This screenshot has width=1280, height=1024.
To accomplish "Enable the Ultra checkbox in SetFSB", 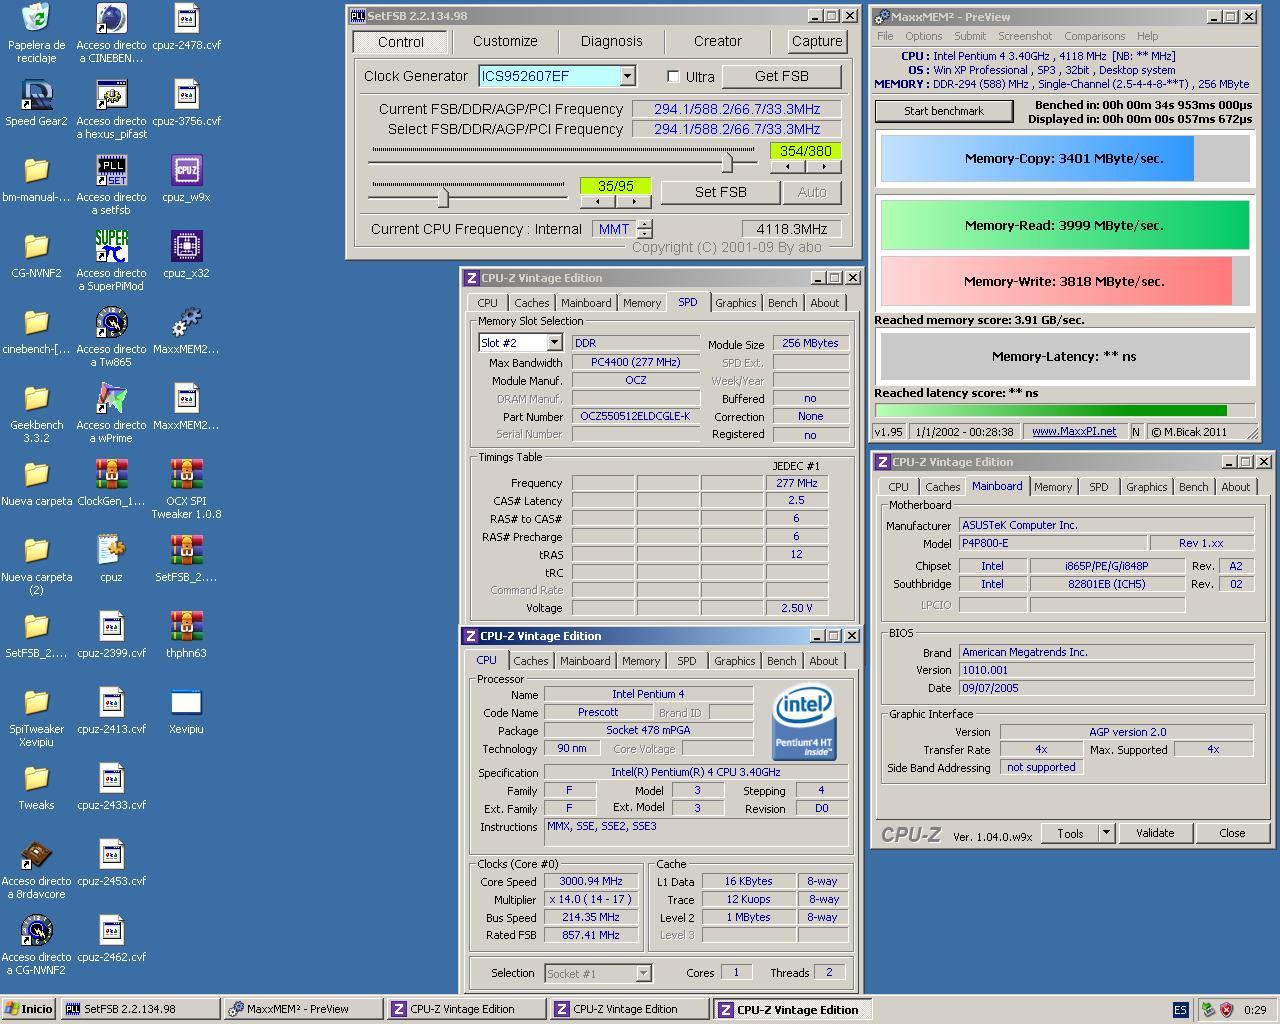I will click(673, 77).
